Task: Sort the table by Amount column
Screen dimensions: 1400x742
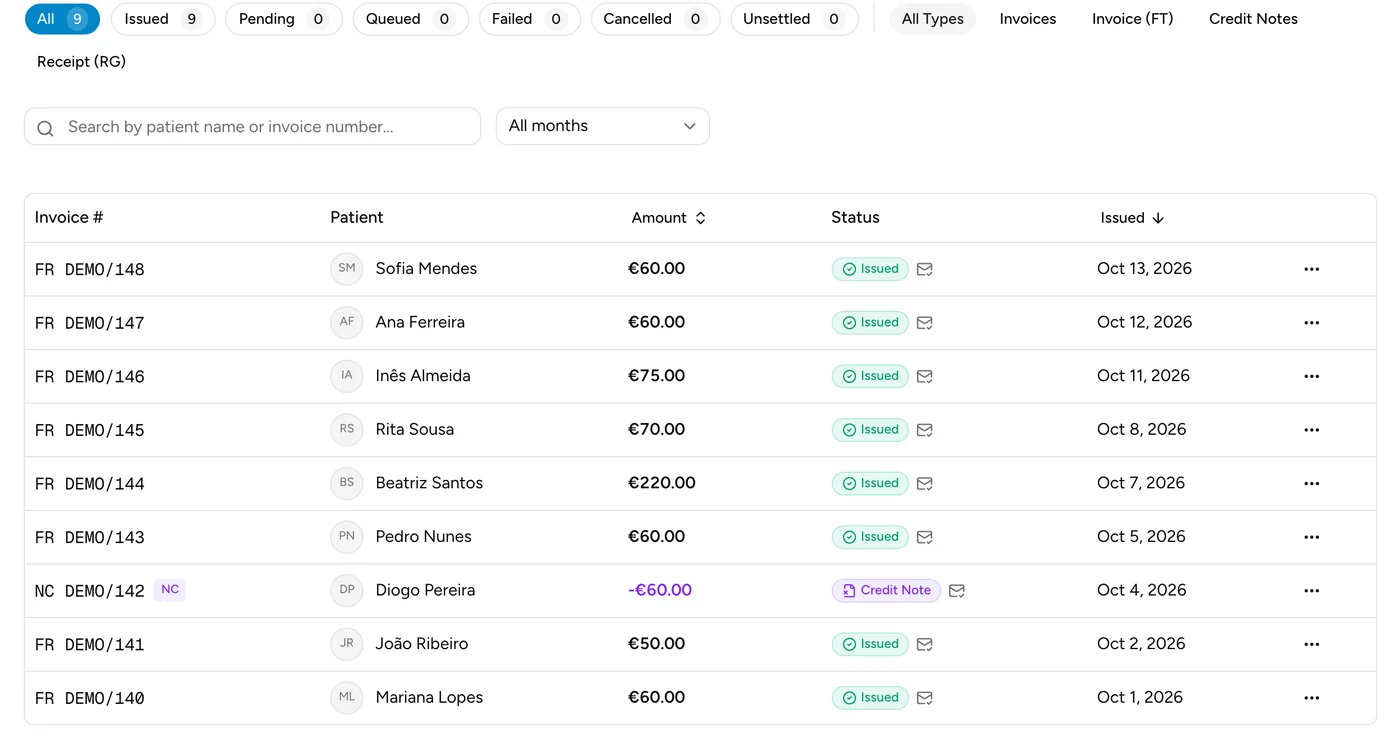Action: [669, 218]
